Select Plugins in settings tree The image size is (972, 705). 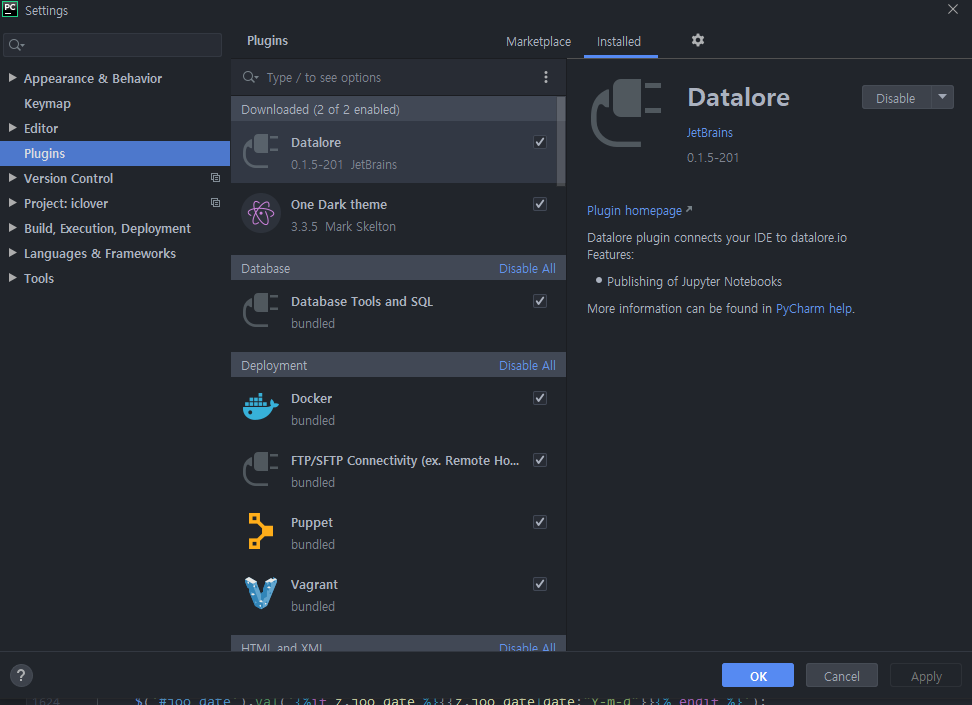click(115, 153)
